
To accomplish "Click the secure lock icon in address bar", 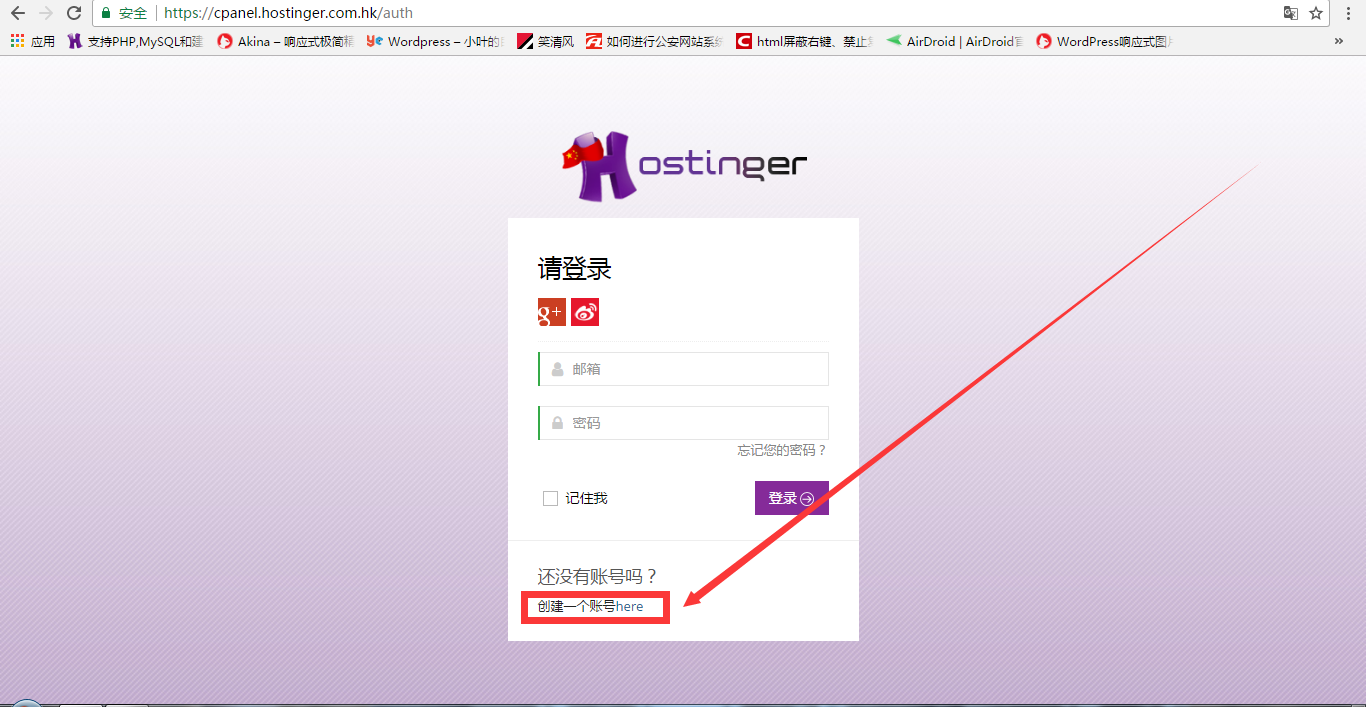I will (x=106, y=13).
